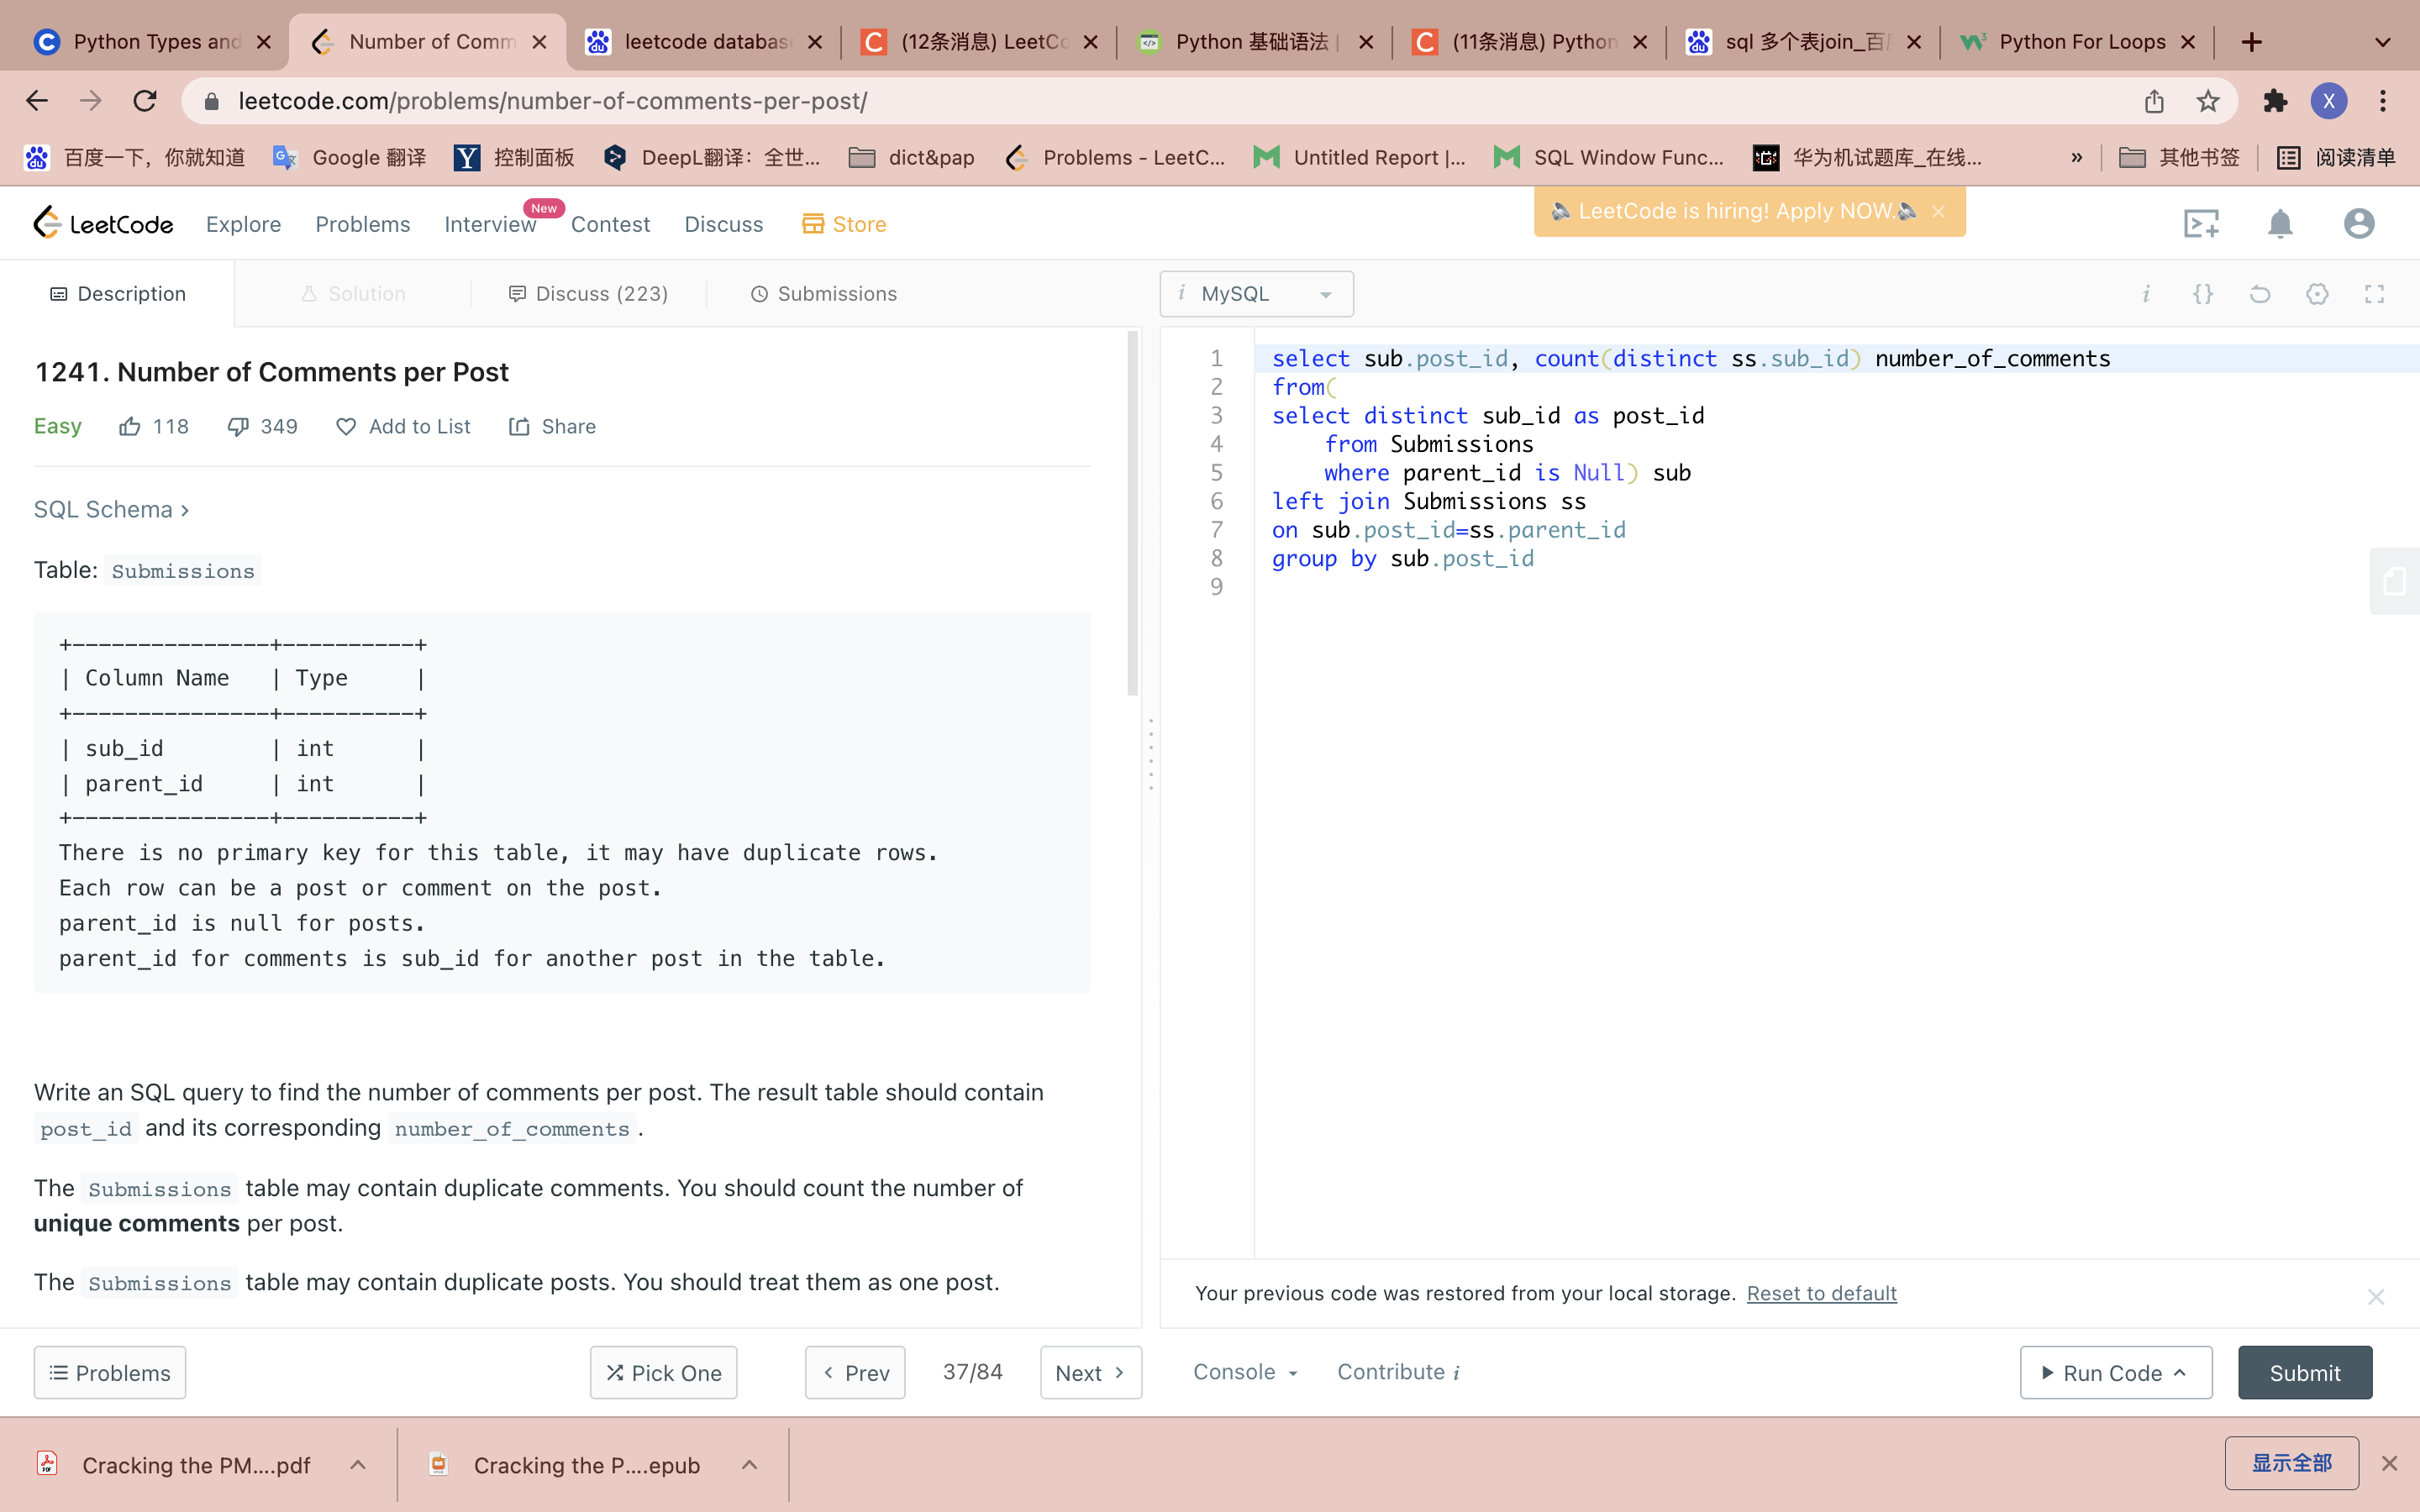Click the thumbs-down dislike icon
This screenshot has width=2420, height=1512.
pyautogui.click(x=238, y=427)
